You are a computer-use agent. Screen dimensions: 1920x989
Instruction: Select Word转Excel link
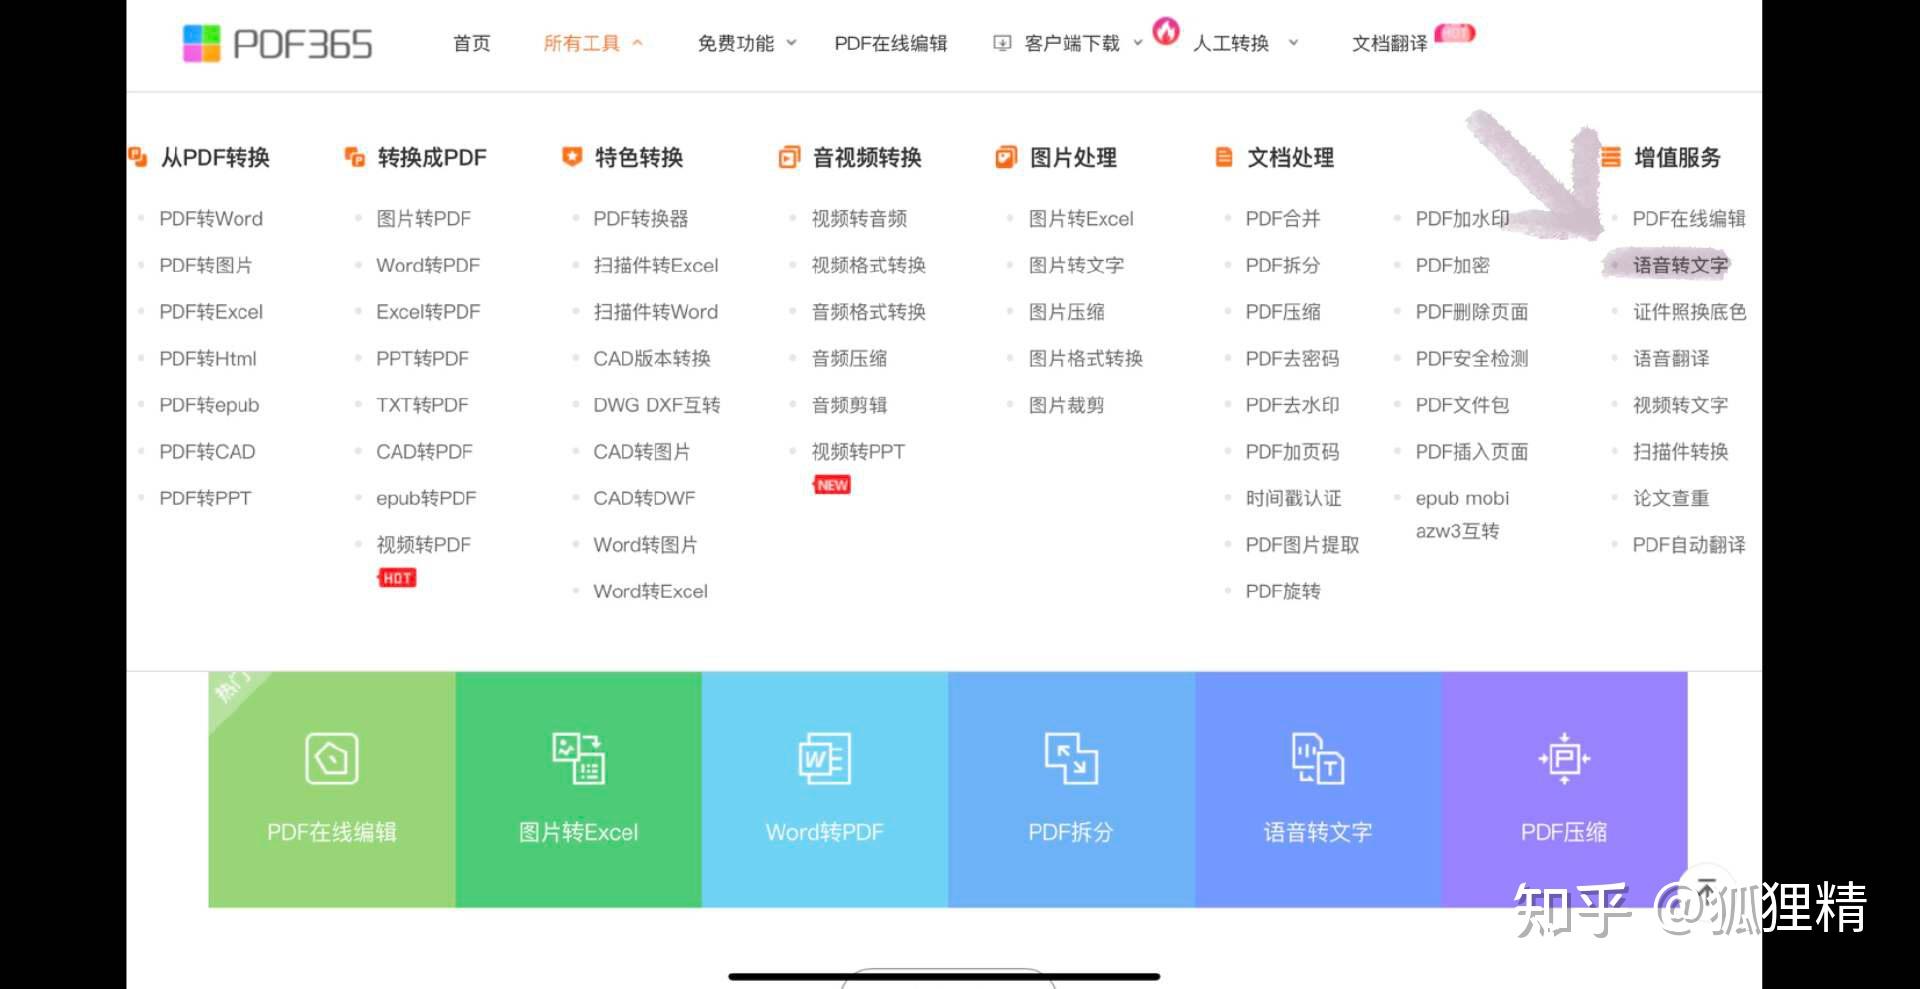pyautogui.click(x=650, y=591)
